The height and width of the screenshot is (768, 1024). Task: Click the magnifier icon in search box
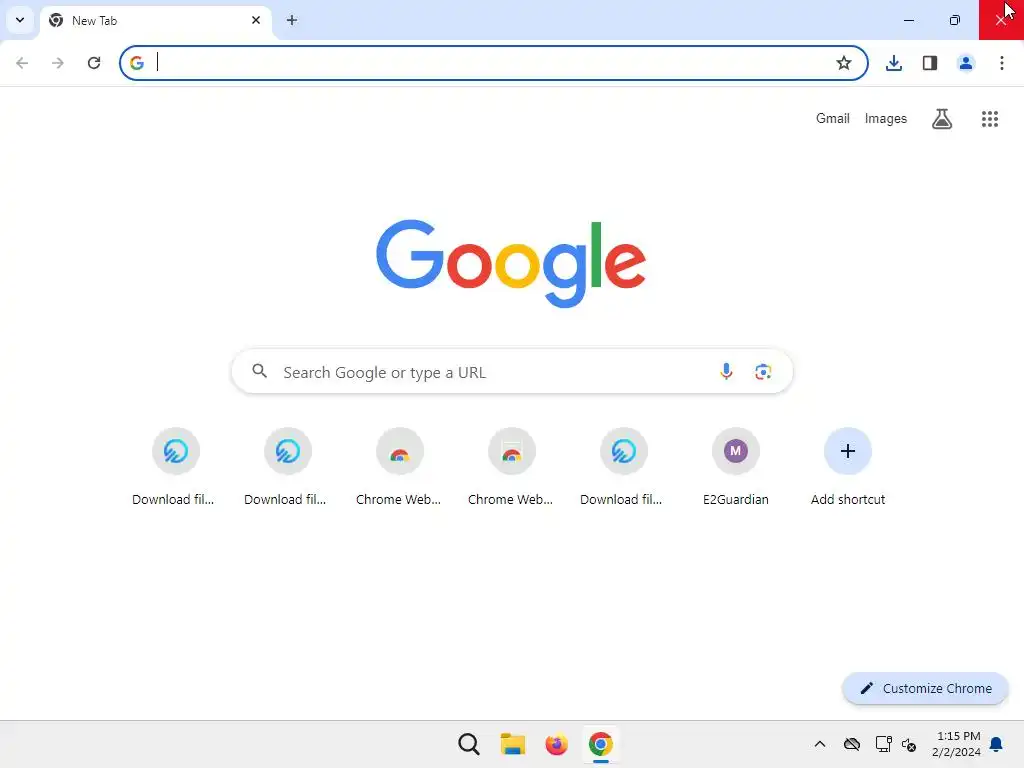coord(260,372)
